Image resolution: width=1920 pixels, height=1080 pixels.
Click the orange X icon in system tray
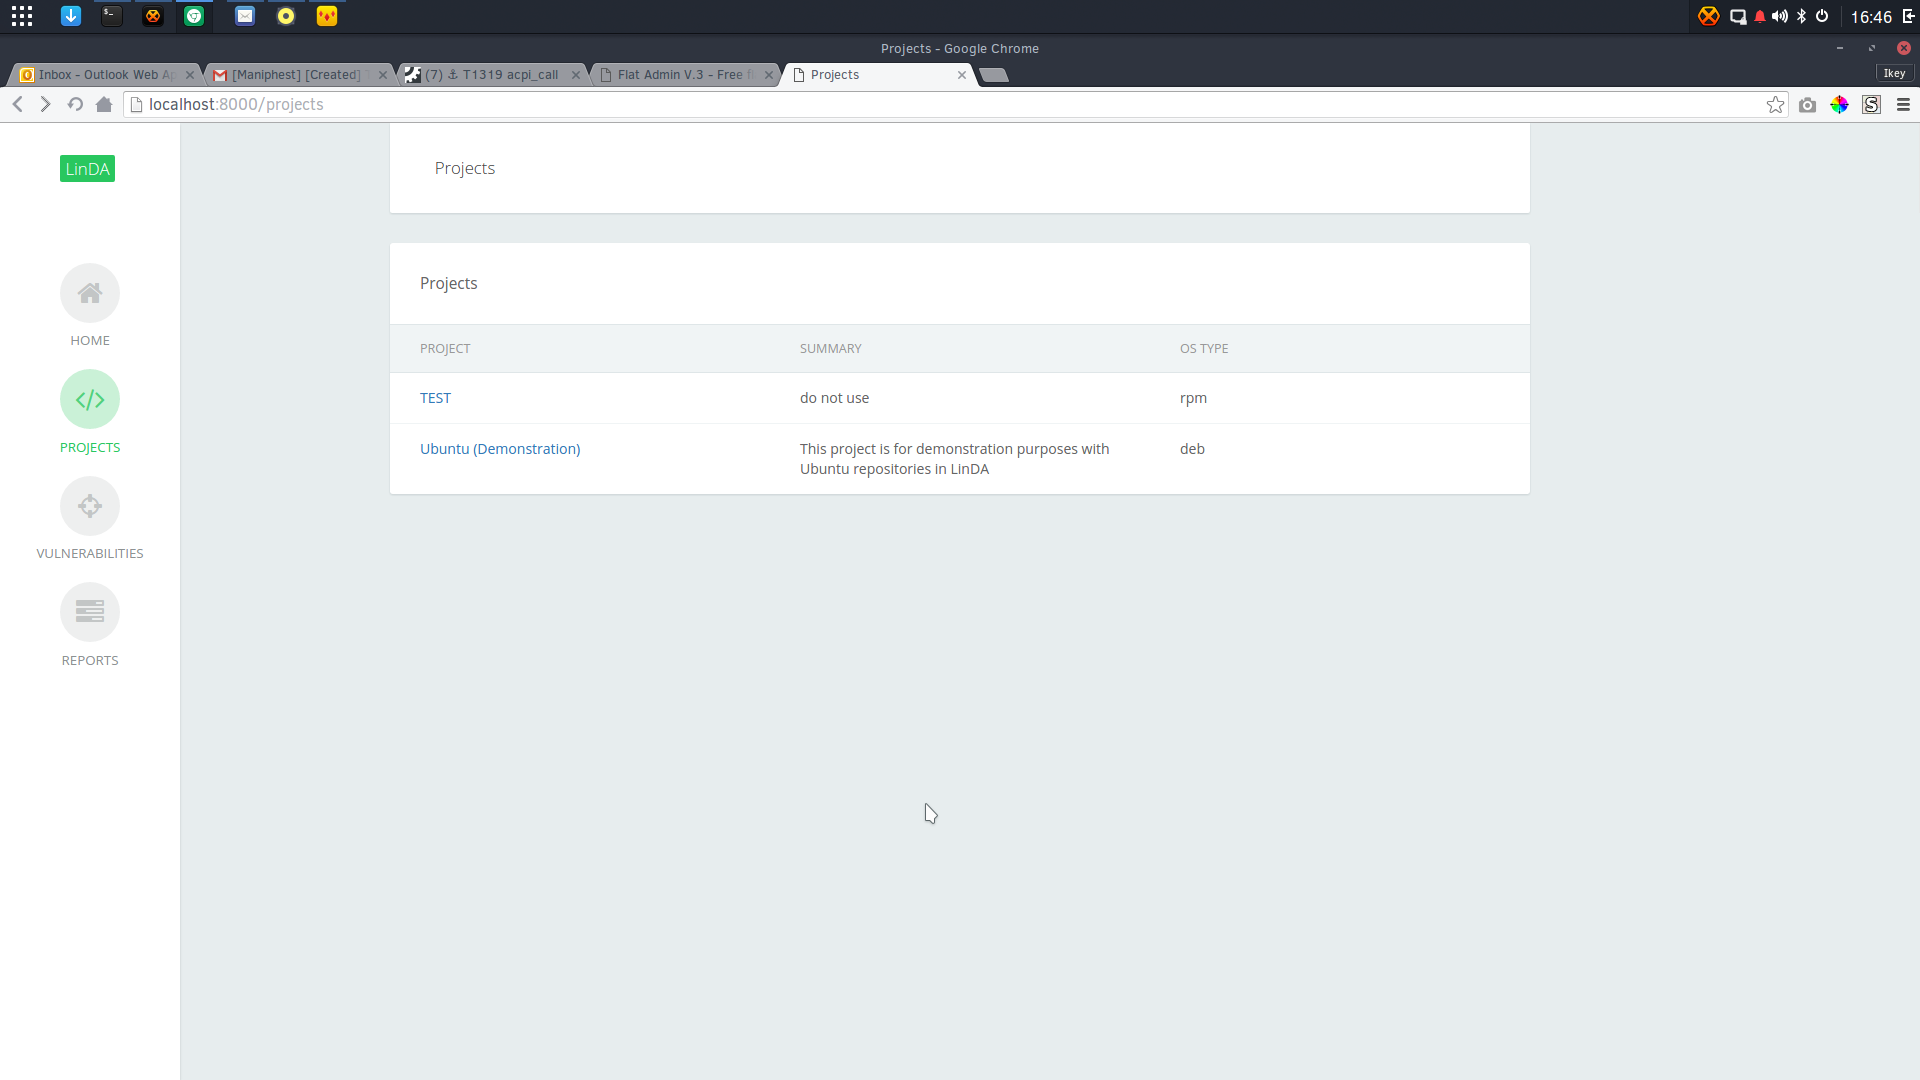pyautogui.click(x=1708, y=16)
